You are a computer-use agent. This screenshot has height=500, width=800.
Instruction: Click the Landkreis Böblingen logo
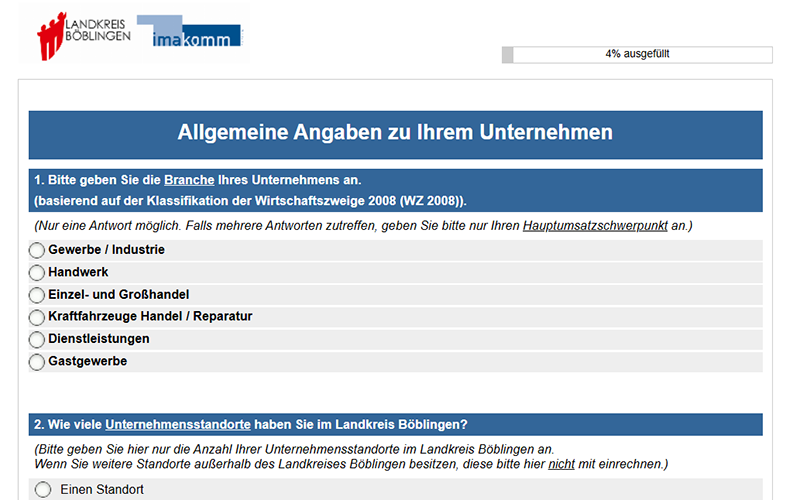(x=83, y=35)
